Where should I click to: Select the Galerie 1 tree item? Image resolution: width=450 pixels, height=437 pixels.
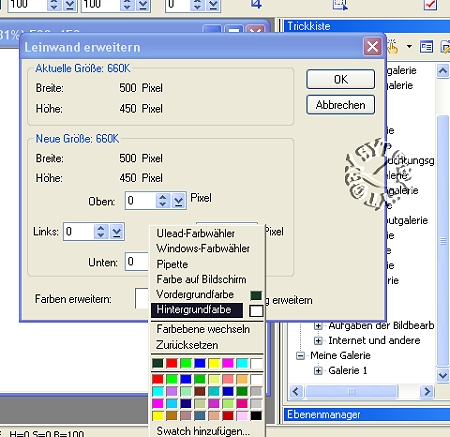pyautogui.click(x=347, y=370)
